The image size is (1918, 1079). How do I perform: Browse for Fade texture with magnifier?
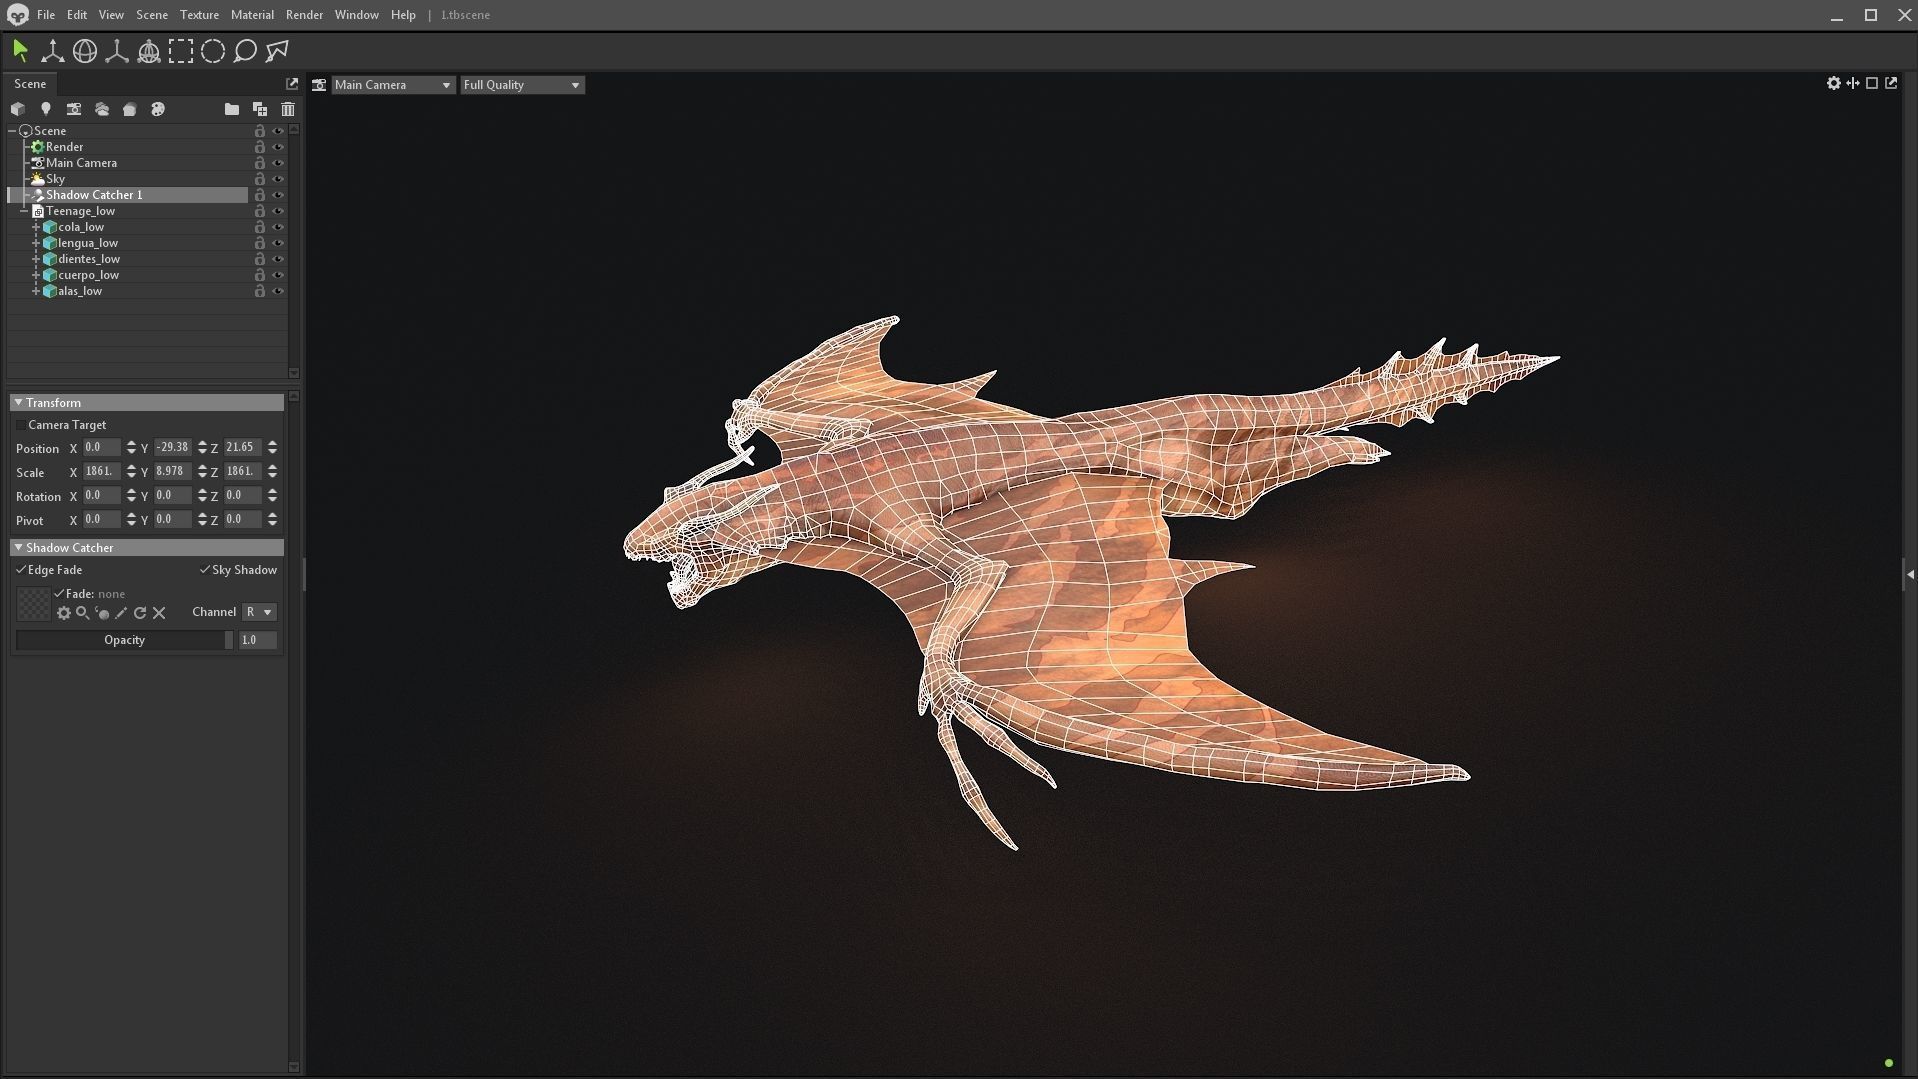click(x=83, y=613)
